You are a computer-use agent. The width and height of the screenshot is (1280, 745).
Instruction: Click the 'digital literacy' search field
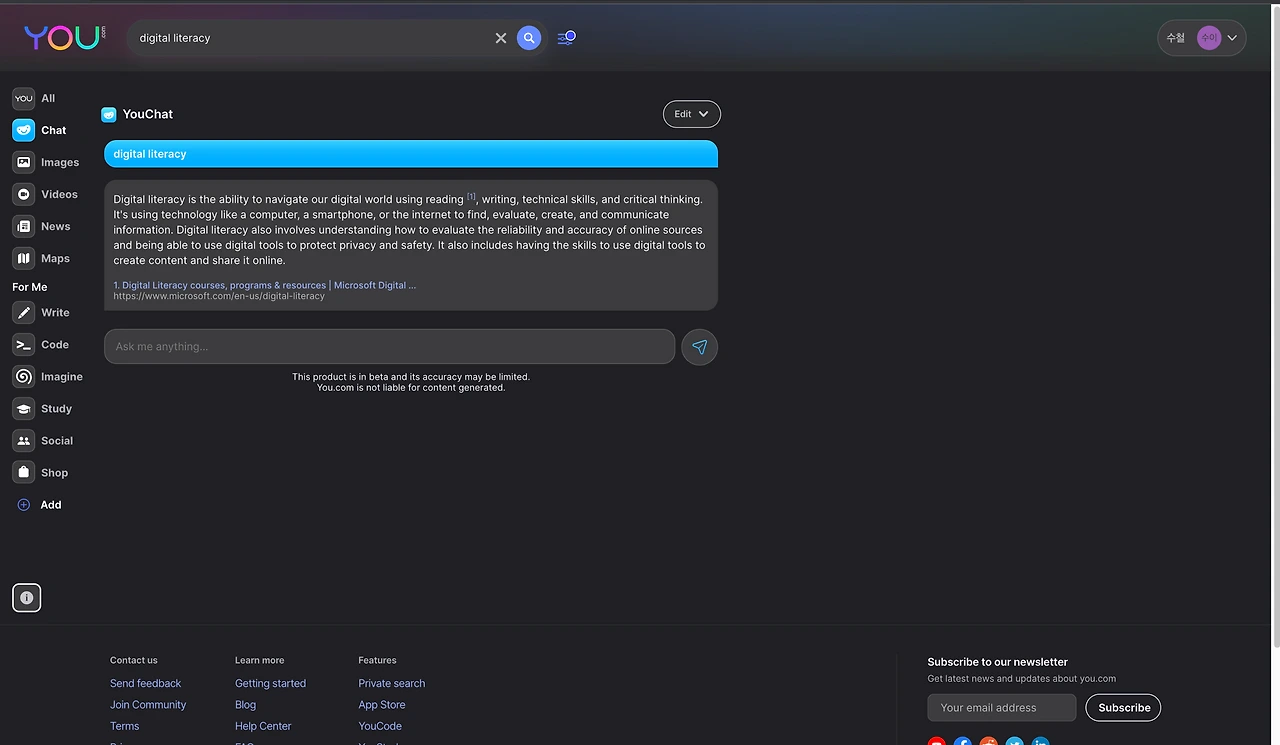(312, 38)
